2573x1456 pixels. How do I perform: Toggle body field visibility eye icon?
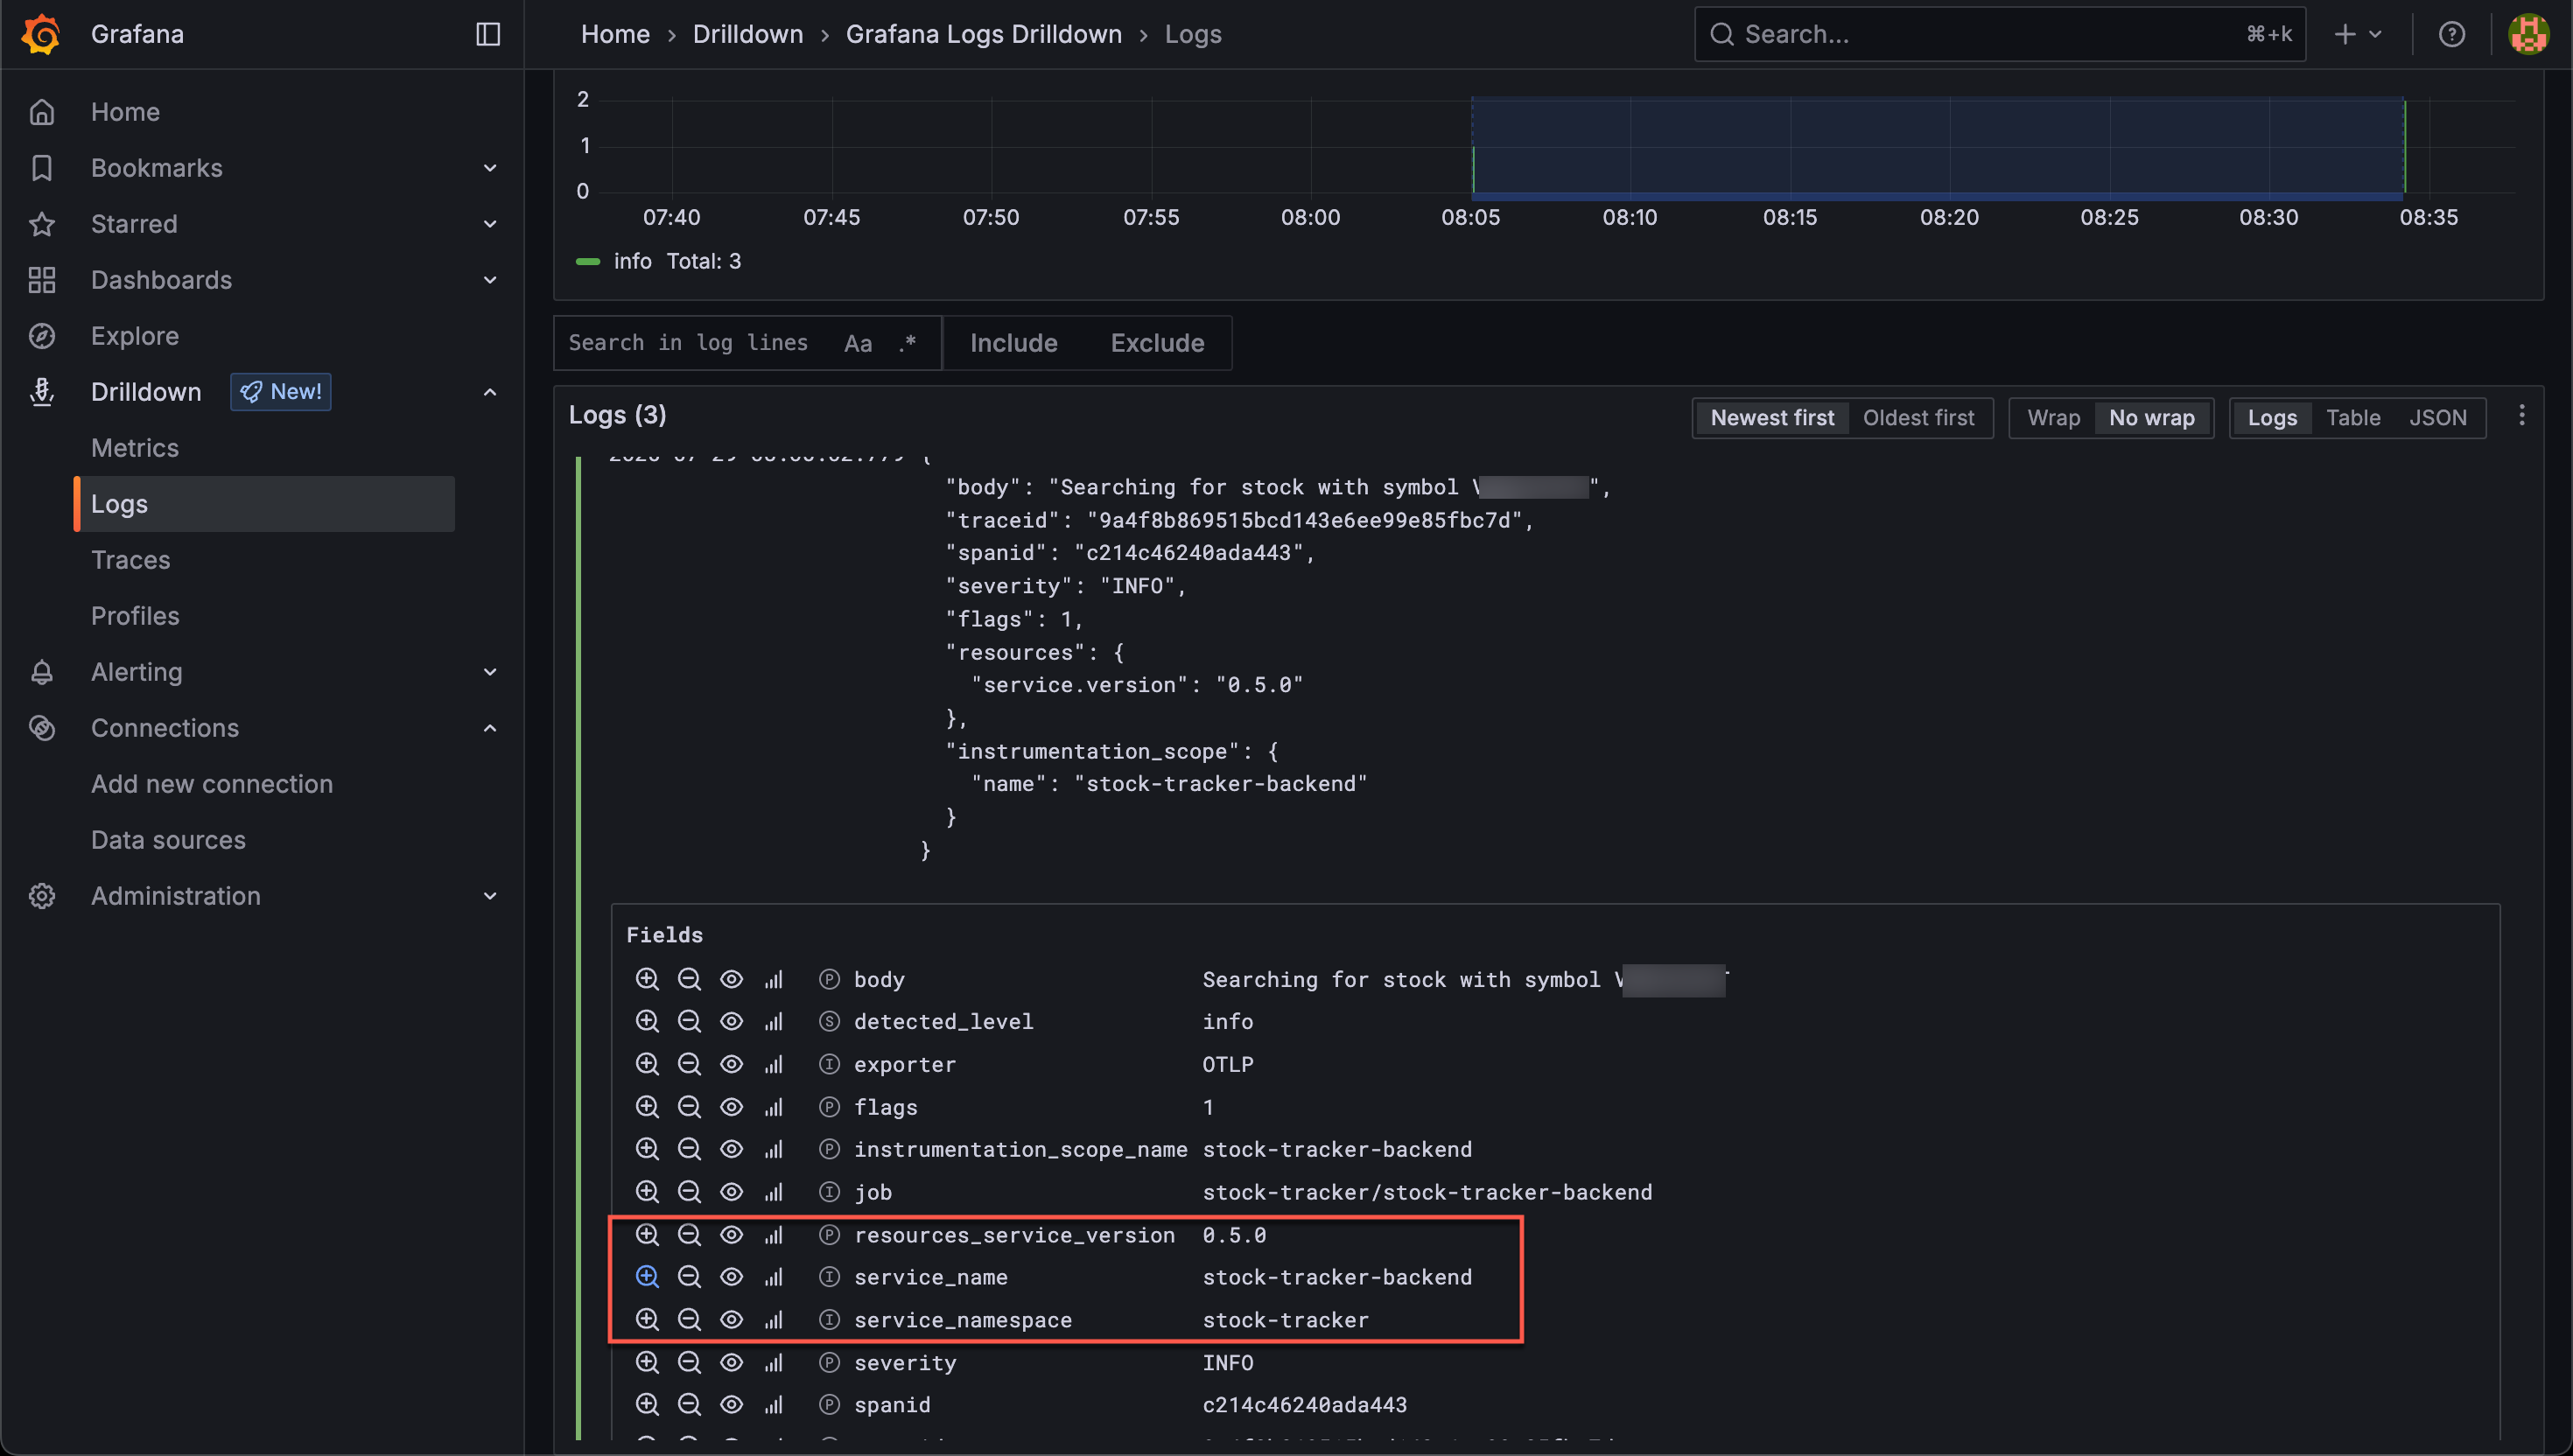tap(731, 979)
